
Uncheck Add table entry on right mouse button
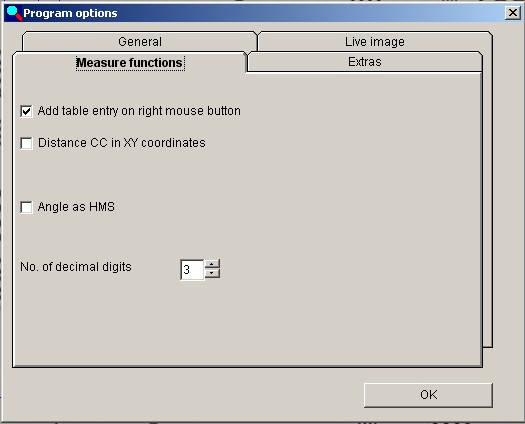(26, 111)
